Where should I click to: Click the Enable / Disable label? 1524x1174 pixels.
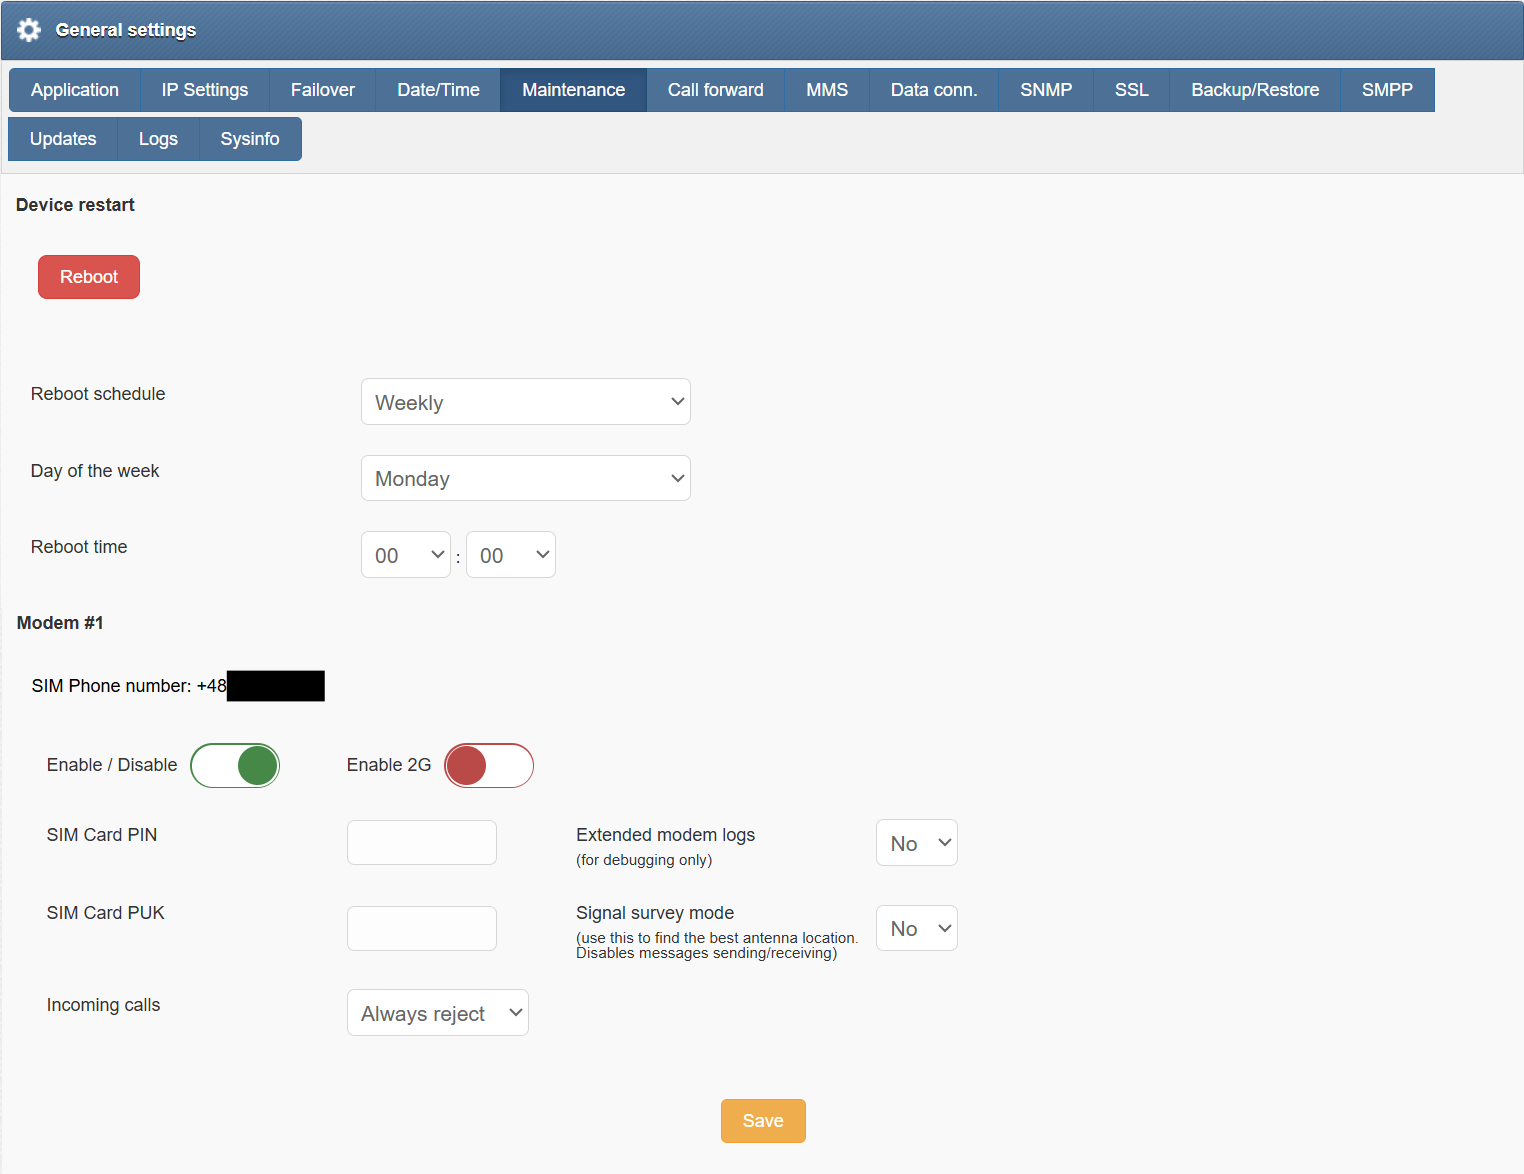(x=112, y=765)
